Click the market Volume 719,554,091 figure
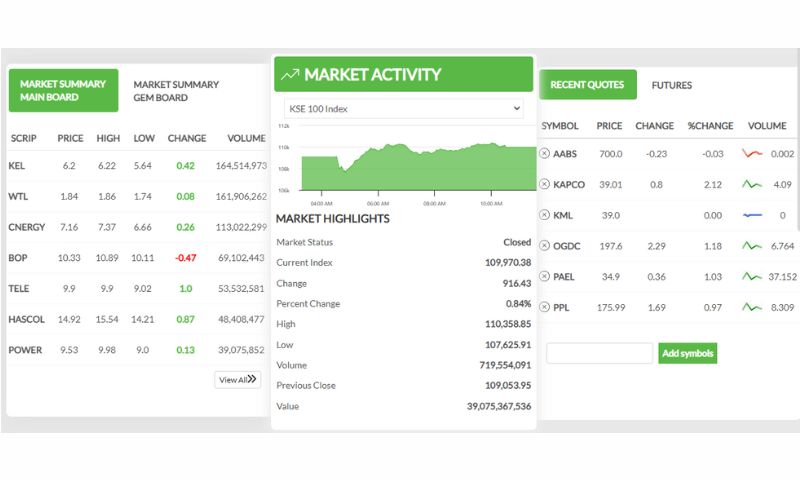Viewport: 800px width, 480px height. point(505,365)
